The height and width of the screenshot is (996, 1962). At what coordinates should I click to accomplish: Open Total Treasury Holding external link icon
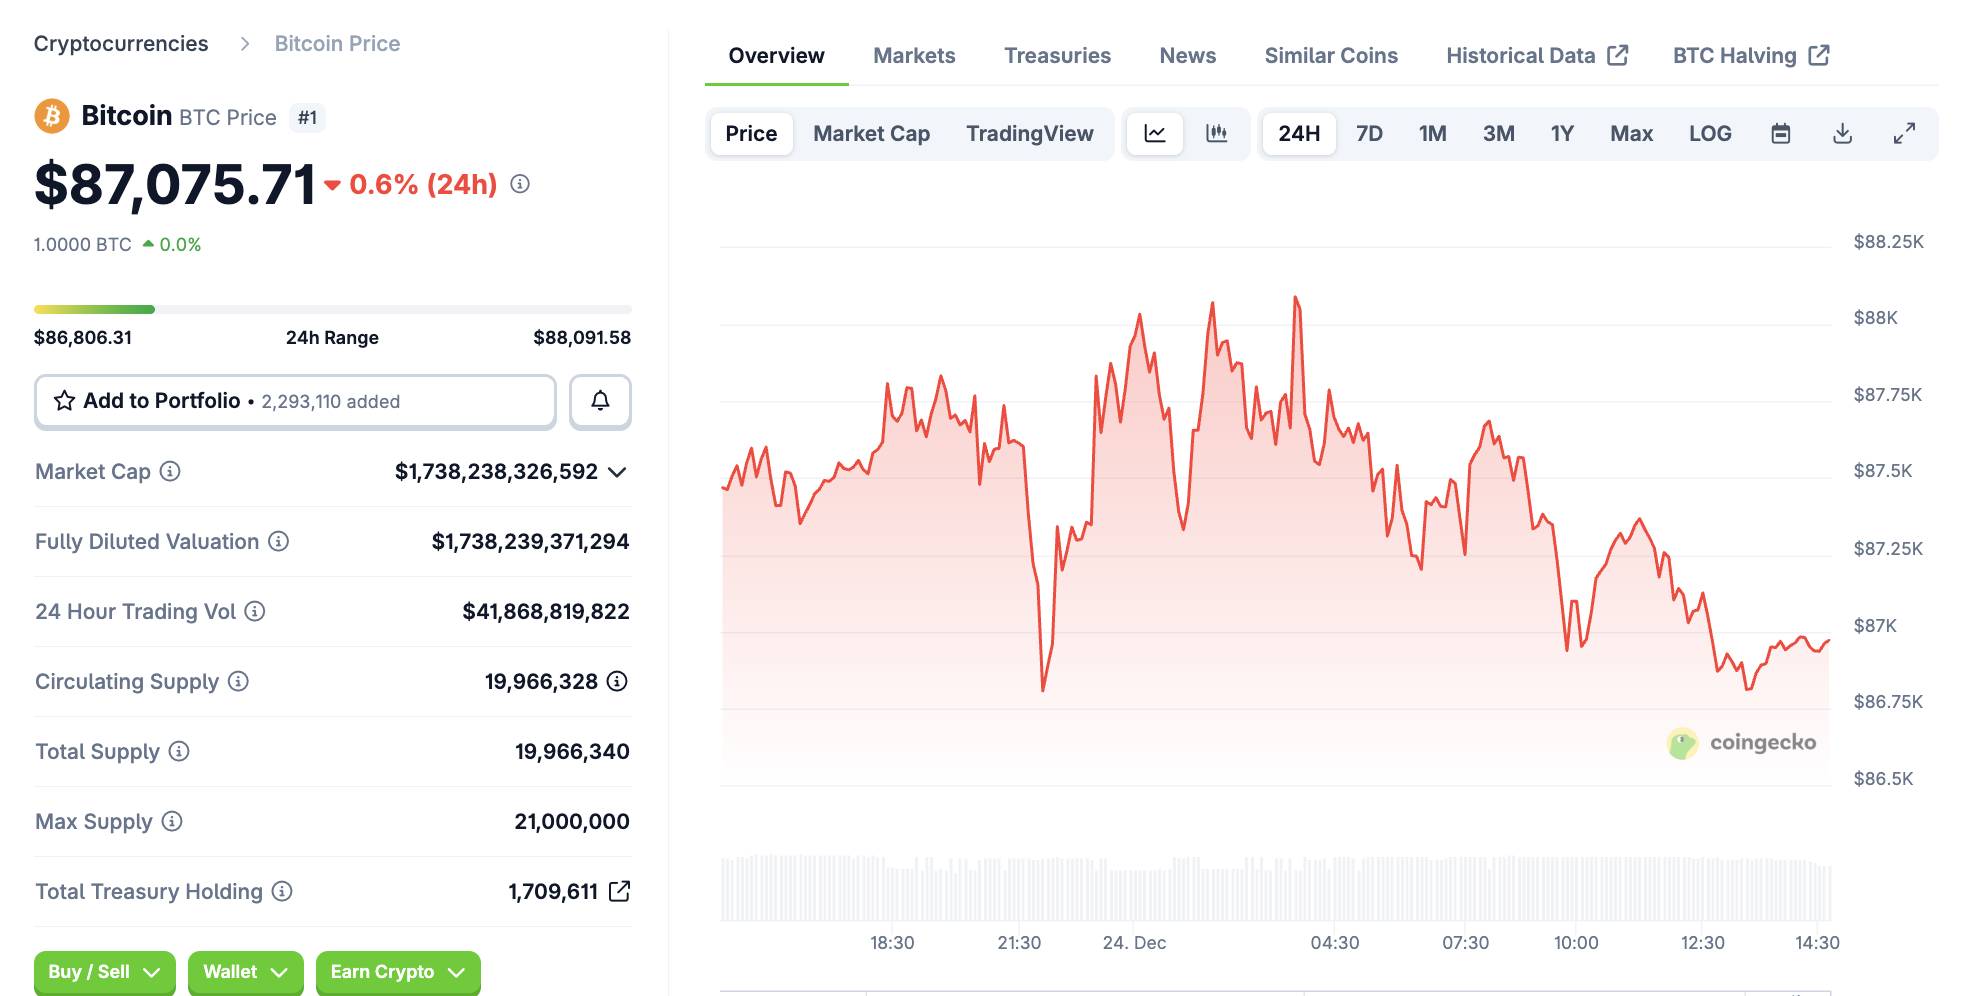point(619,891)
